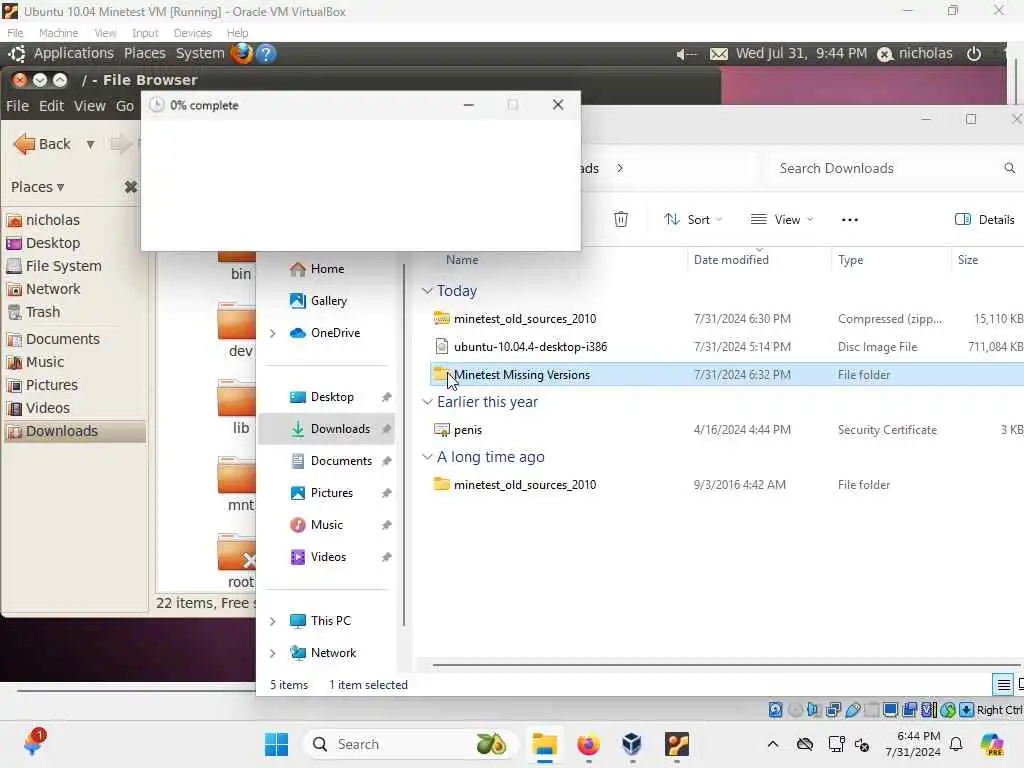The height and width of the screenshot is (768, 1024).
Task: Sort by the Name column header
Action: tap(462, 260)
